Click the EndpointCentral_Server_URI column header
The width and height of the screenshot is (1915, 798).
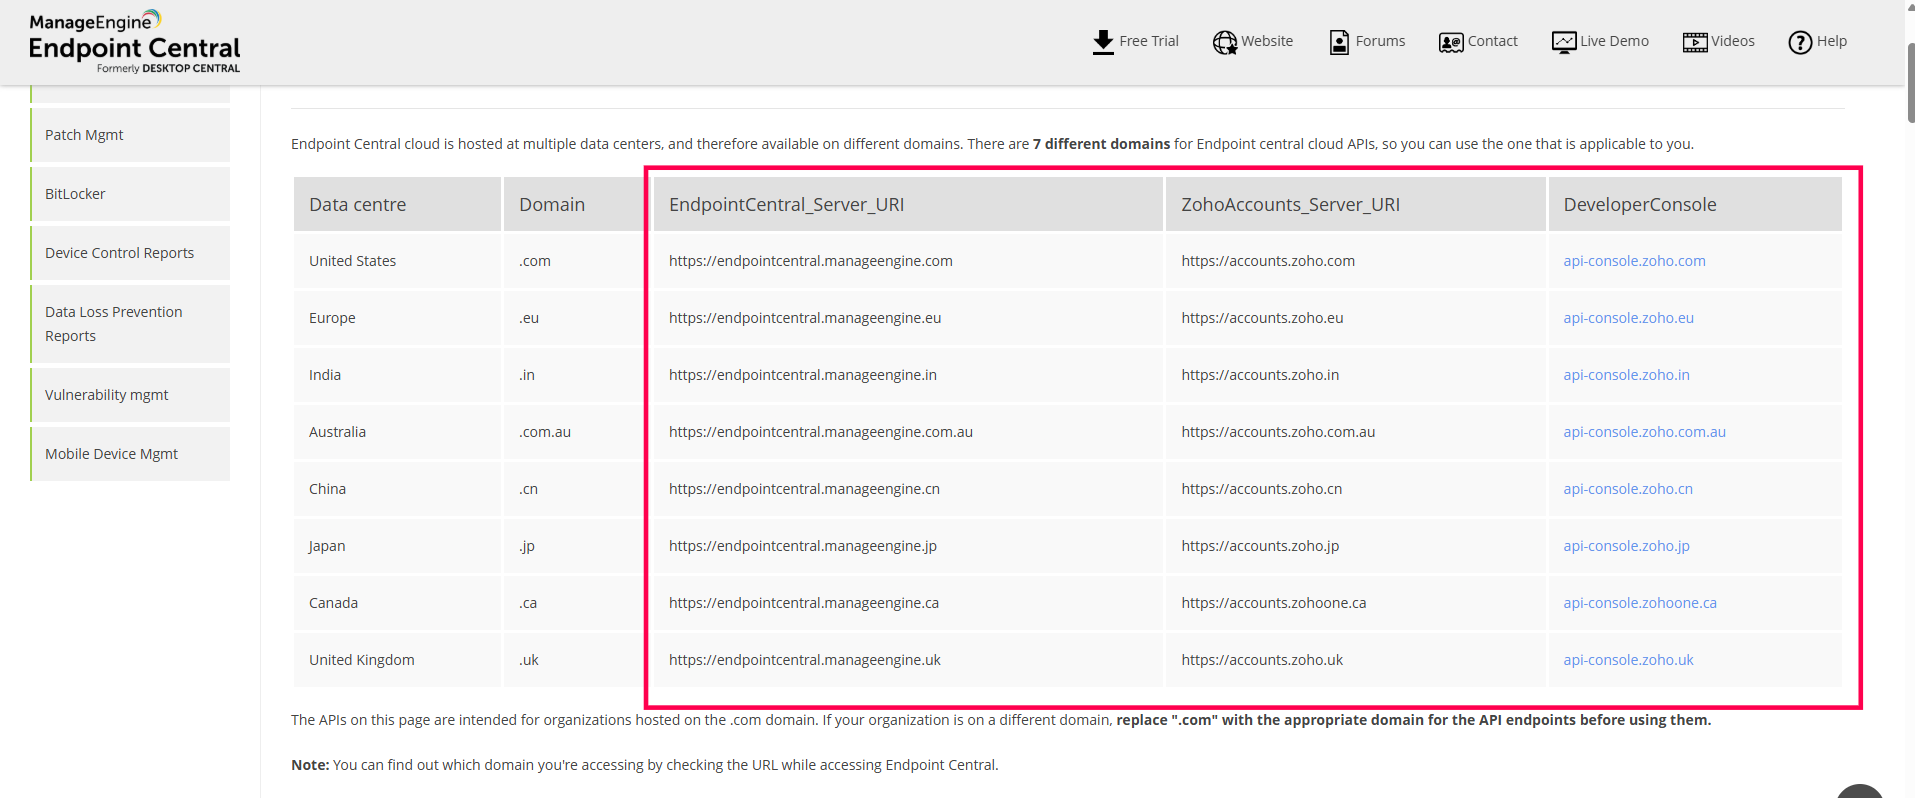[x=908, y=204]
